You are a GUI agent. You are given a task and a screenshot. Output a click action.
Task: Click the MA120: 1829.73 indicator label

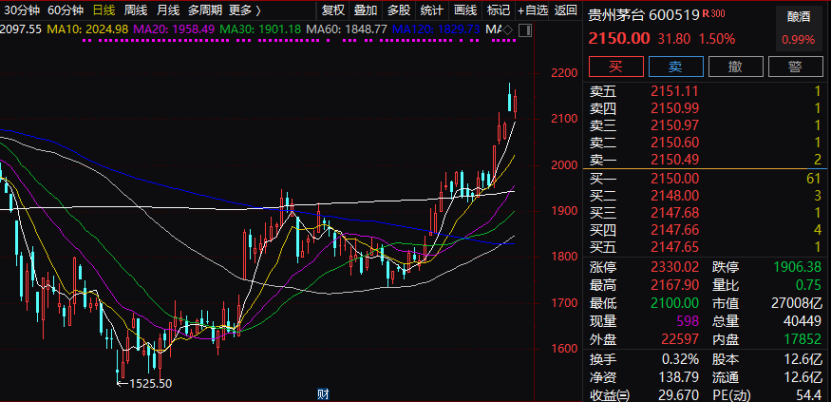tap(436, 29)
